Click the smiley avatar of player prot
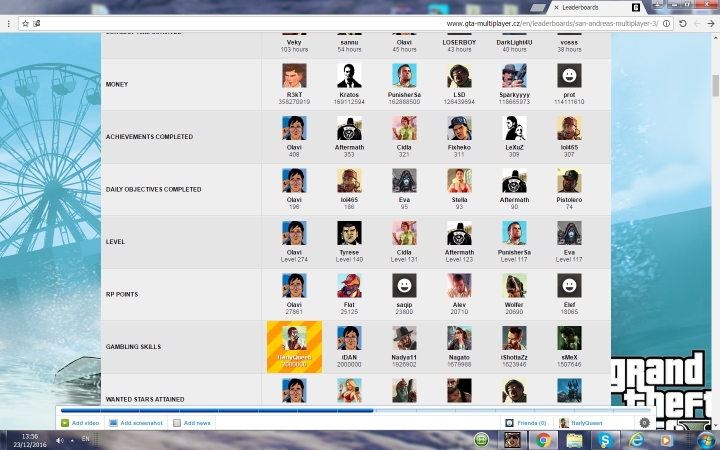 [x=569, y=75]
